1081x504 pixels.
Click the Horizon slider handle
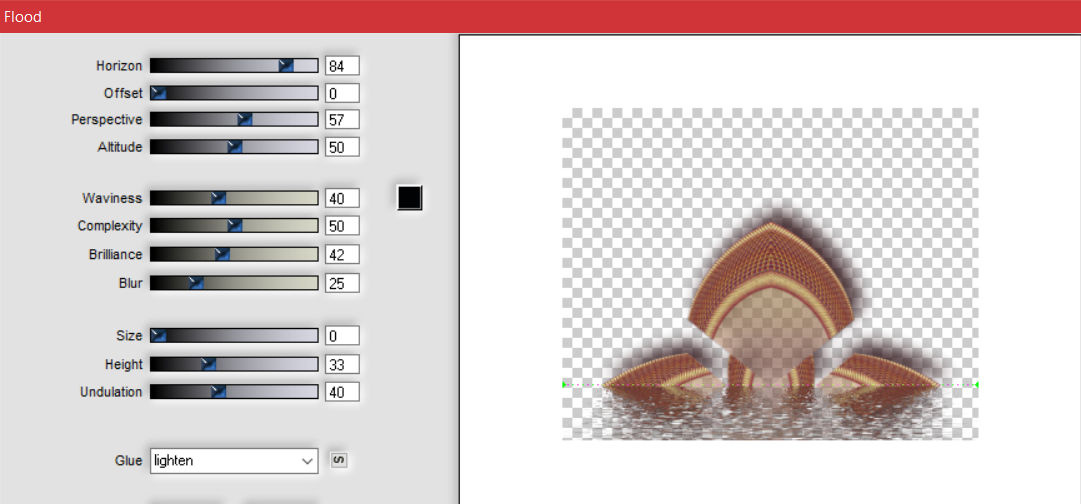click(286, 65)
